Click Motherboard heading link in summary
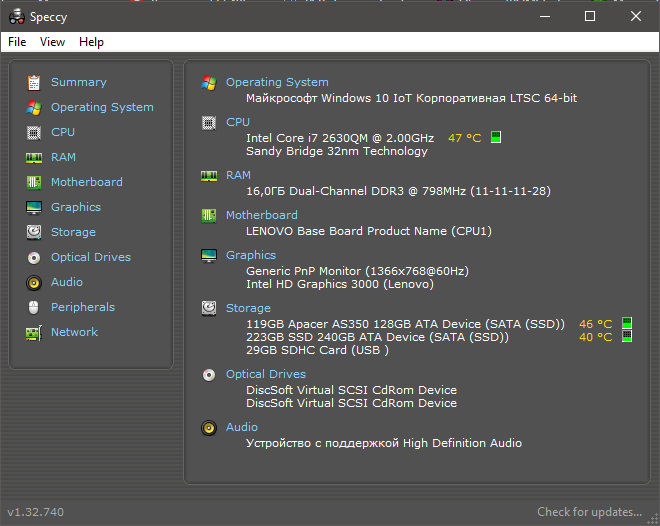Screen dimensions: 660x526 (x=262, y=215)
